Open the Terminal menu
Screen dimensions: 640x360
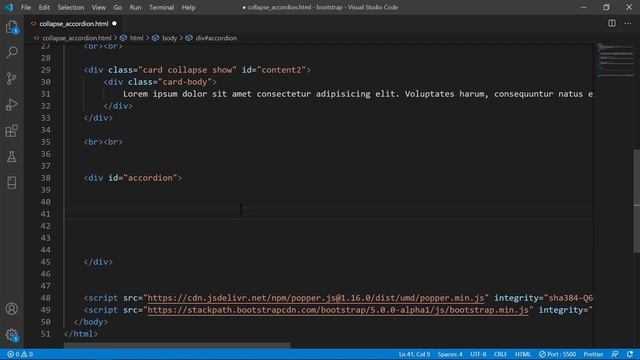(x=161, y=7)
